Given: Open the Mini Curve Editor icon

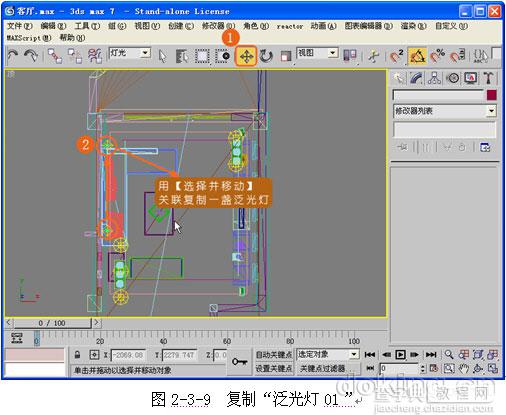Looking at the screenshot, I should click(x=17, y=338).
